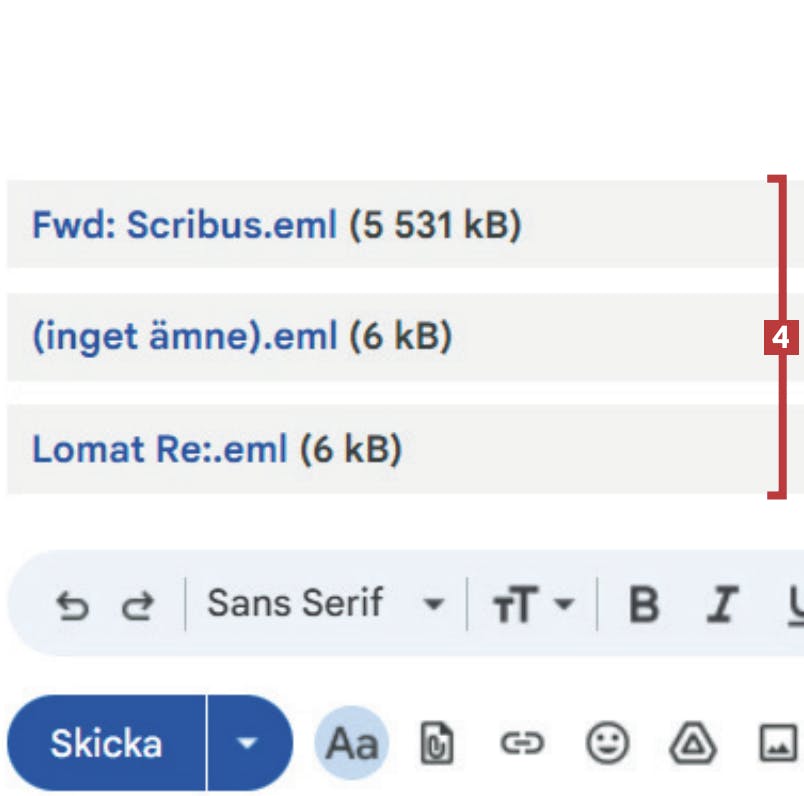Open the Fwd: Scribus.eml attachment

[x=184, y=225]
